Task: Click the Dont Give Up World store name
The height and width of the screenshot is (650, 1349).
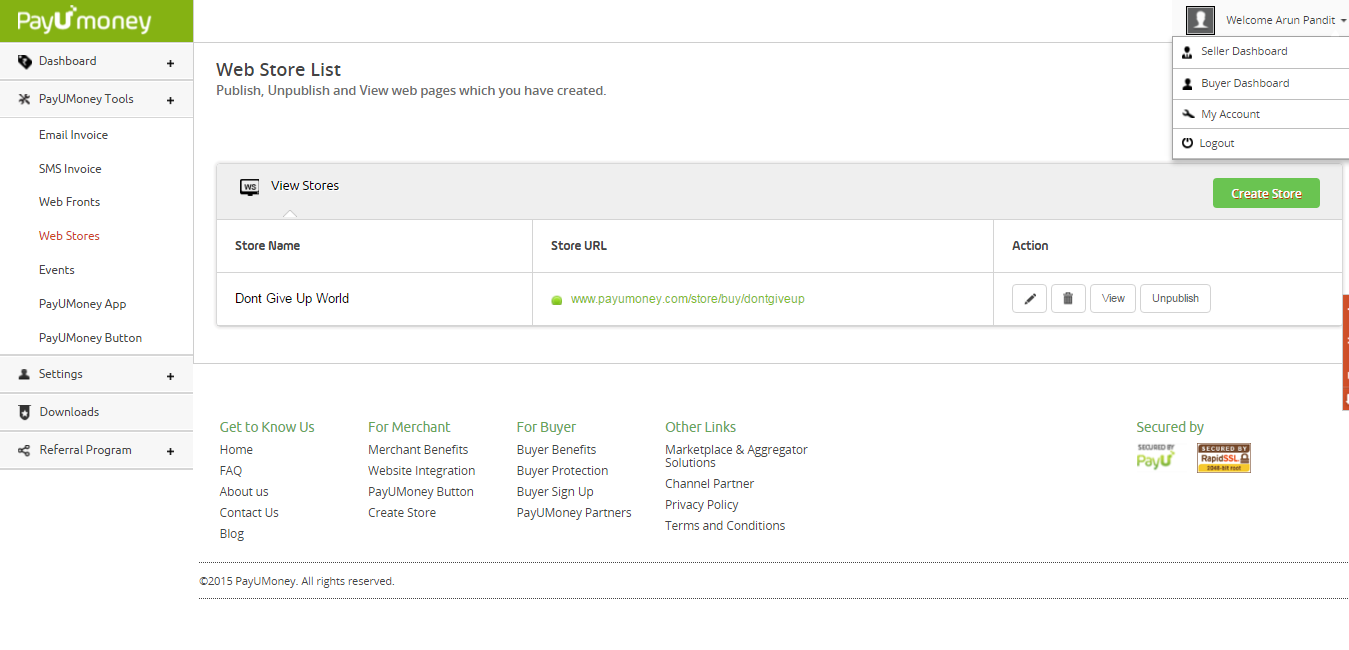Action: 292,299
